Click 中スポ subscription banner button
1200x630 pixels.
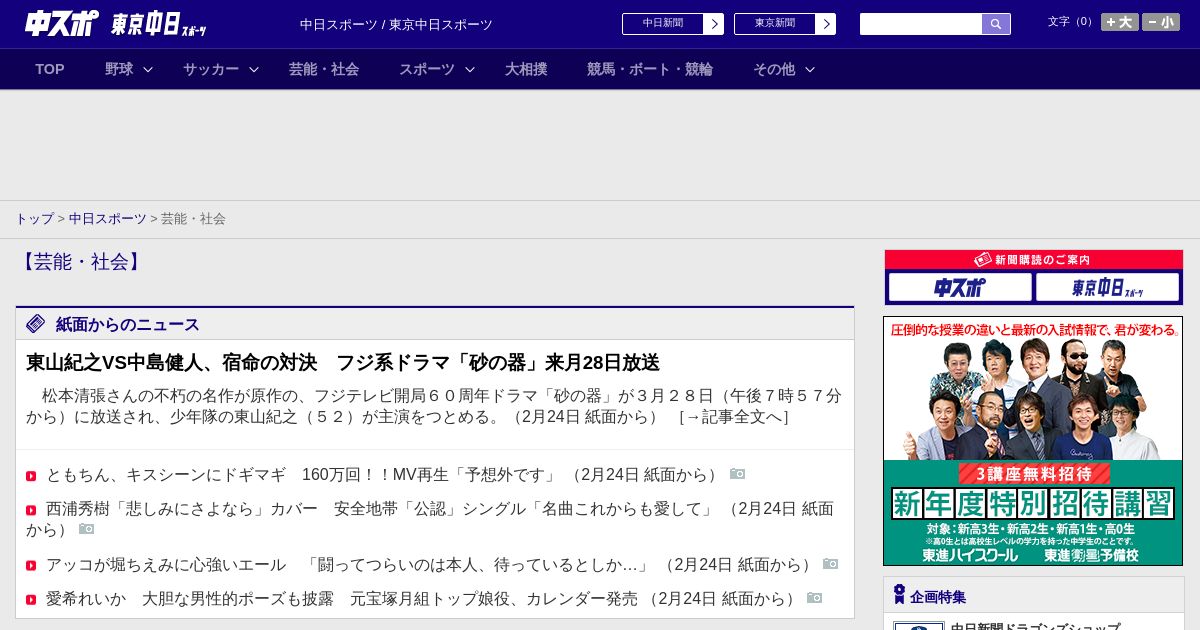(x=960, y=287)
